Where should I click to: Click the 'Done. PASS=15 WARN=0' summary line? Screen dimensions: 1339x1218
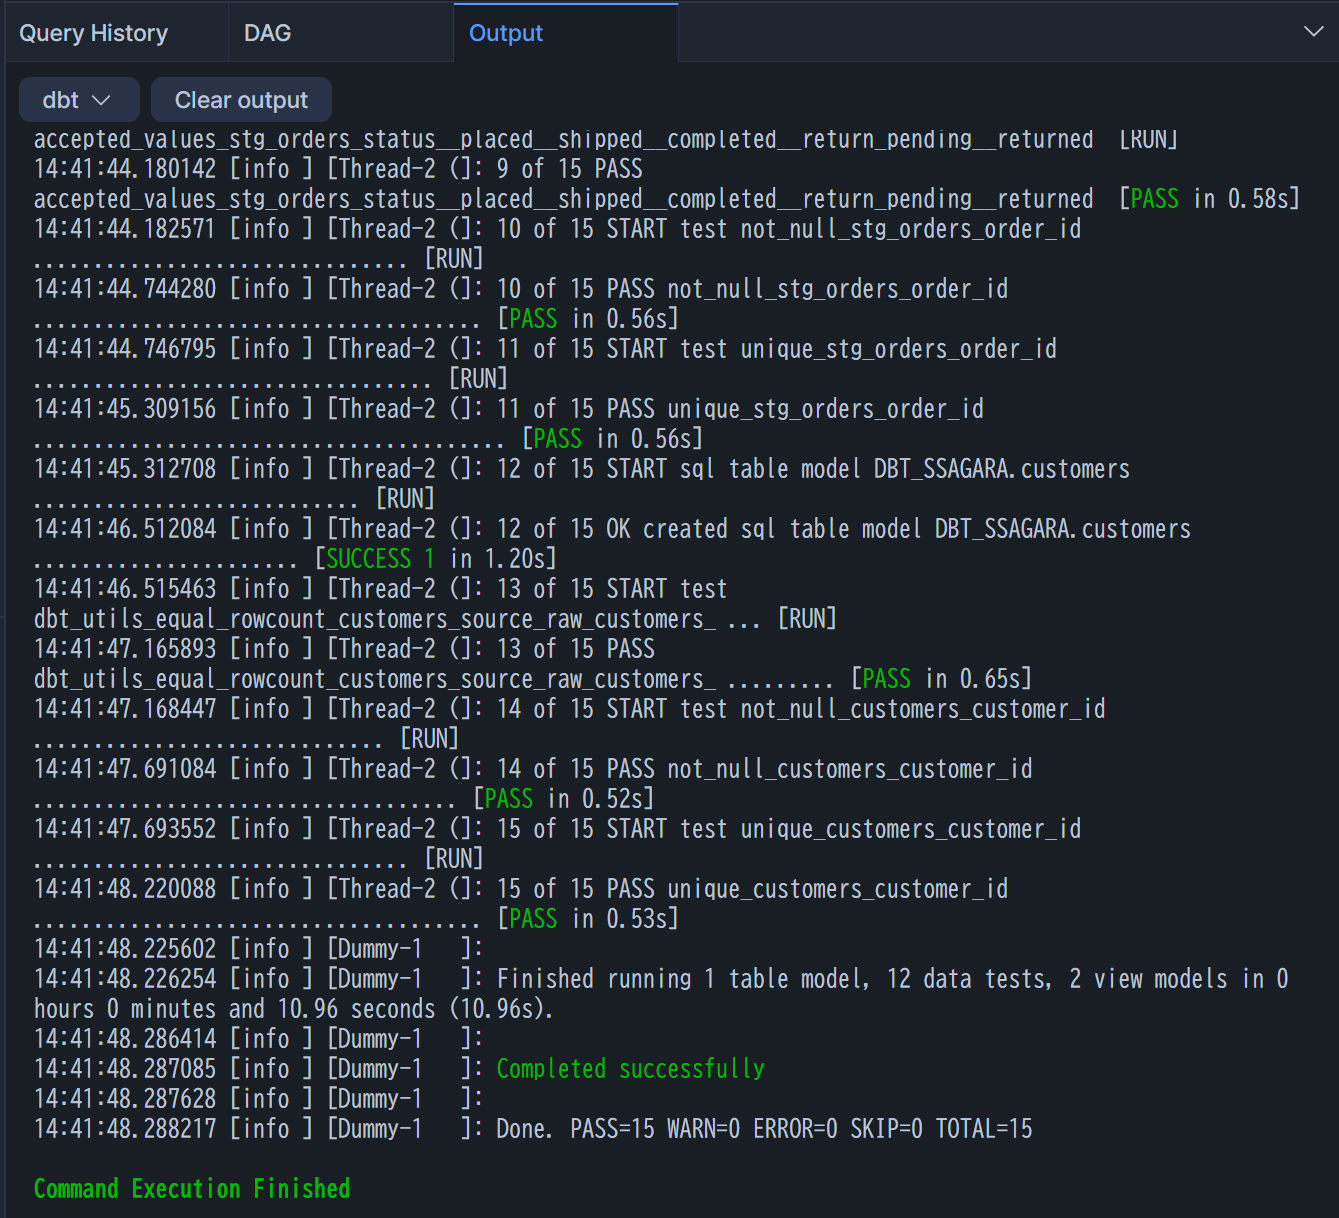point(764,1129)
